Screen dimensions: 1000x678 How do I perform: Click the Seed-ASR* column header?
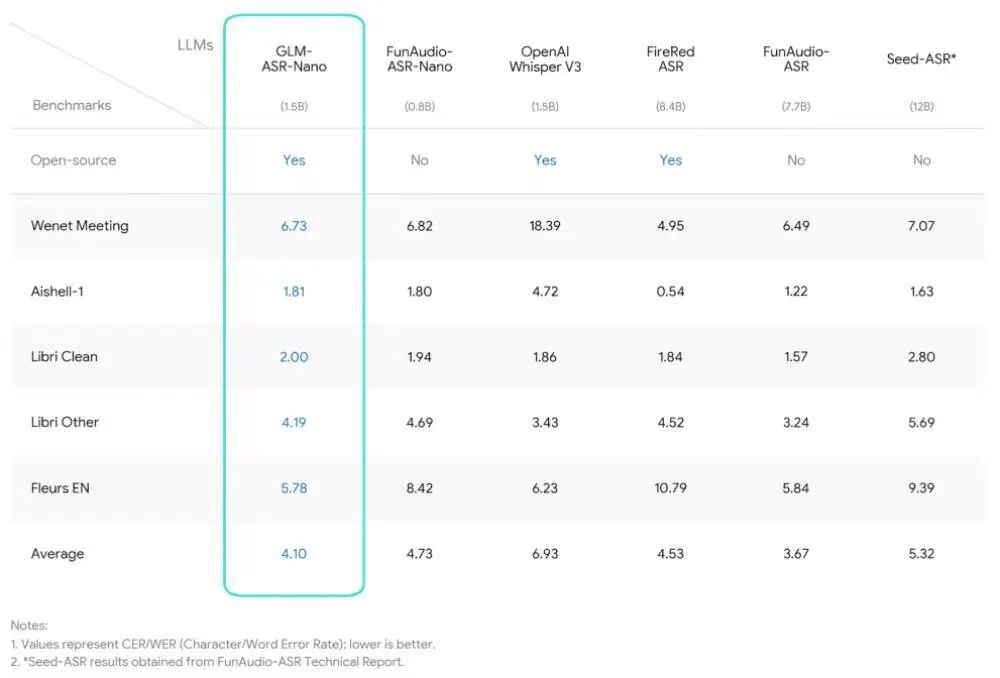point(921,59)
